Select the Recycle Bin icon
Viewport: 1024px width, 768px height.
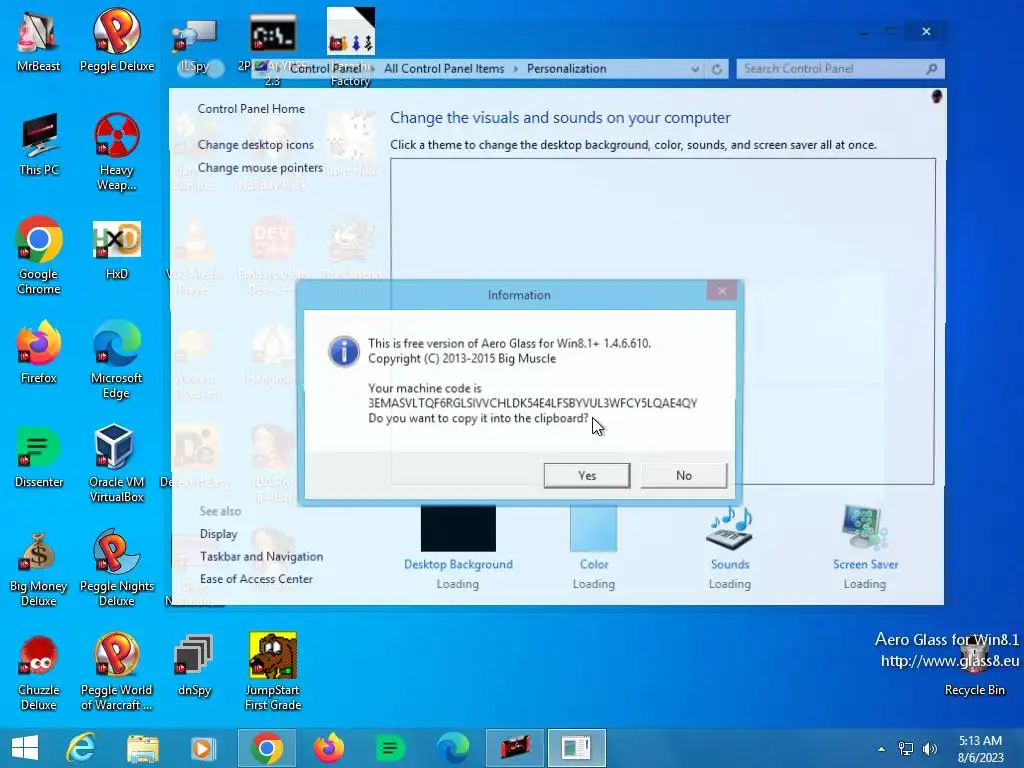point(974,665)
